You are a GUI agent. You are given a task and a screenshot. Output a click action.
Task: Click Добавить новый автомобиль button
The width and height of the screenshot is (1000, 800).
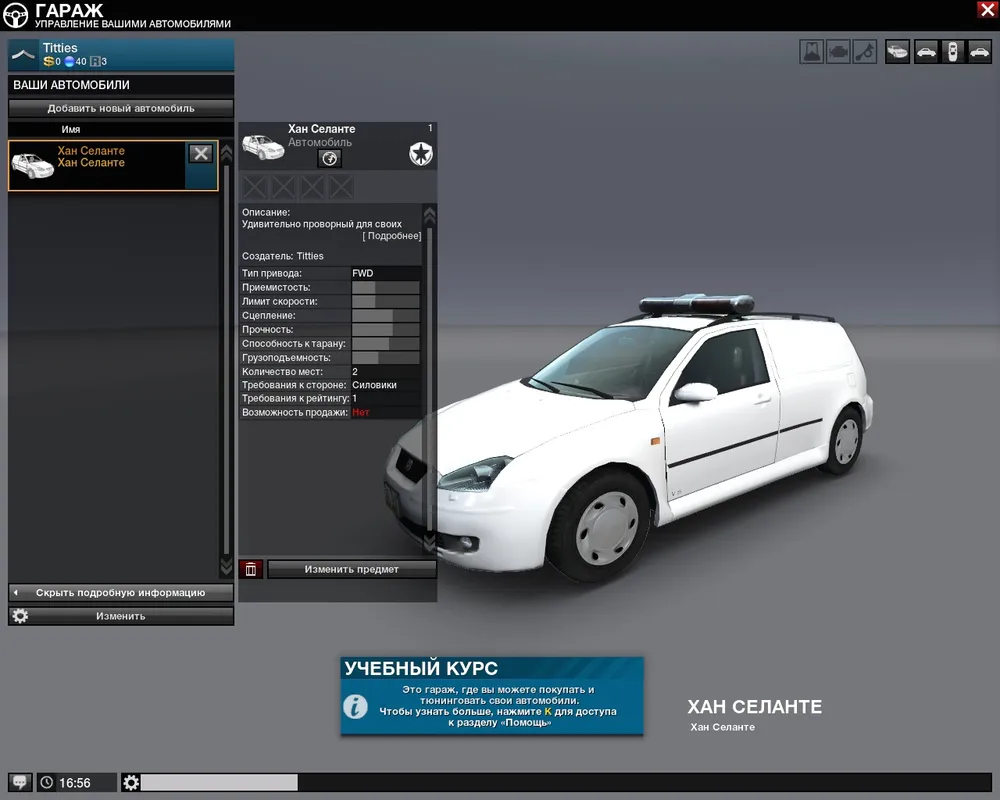click(121, 108)
